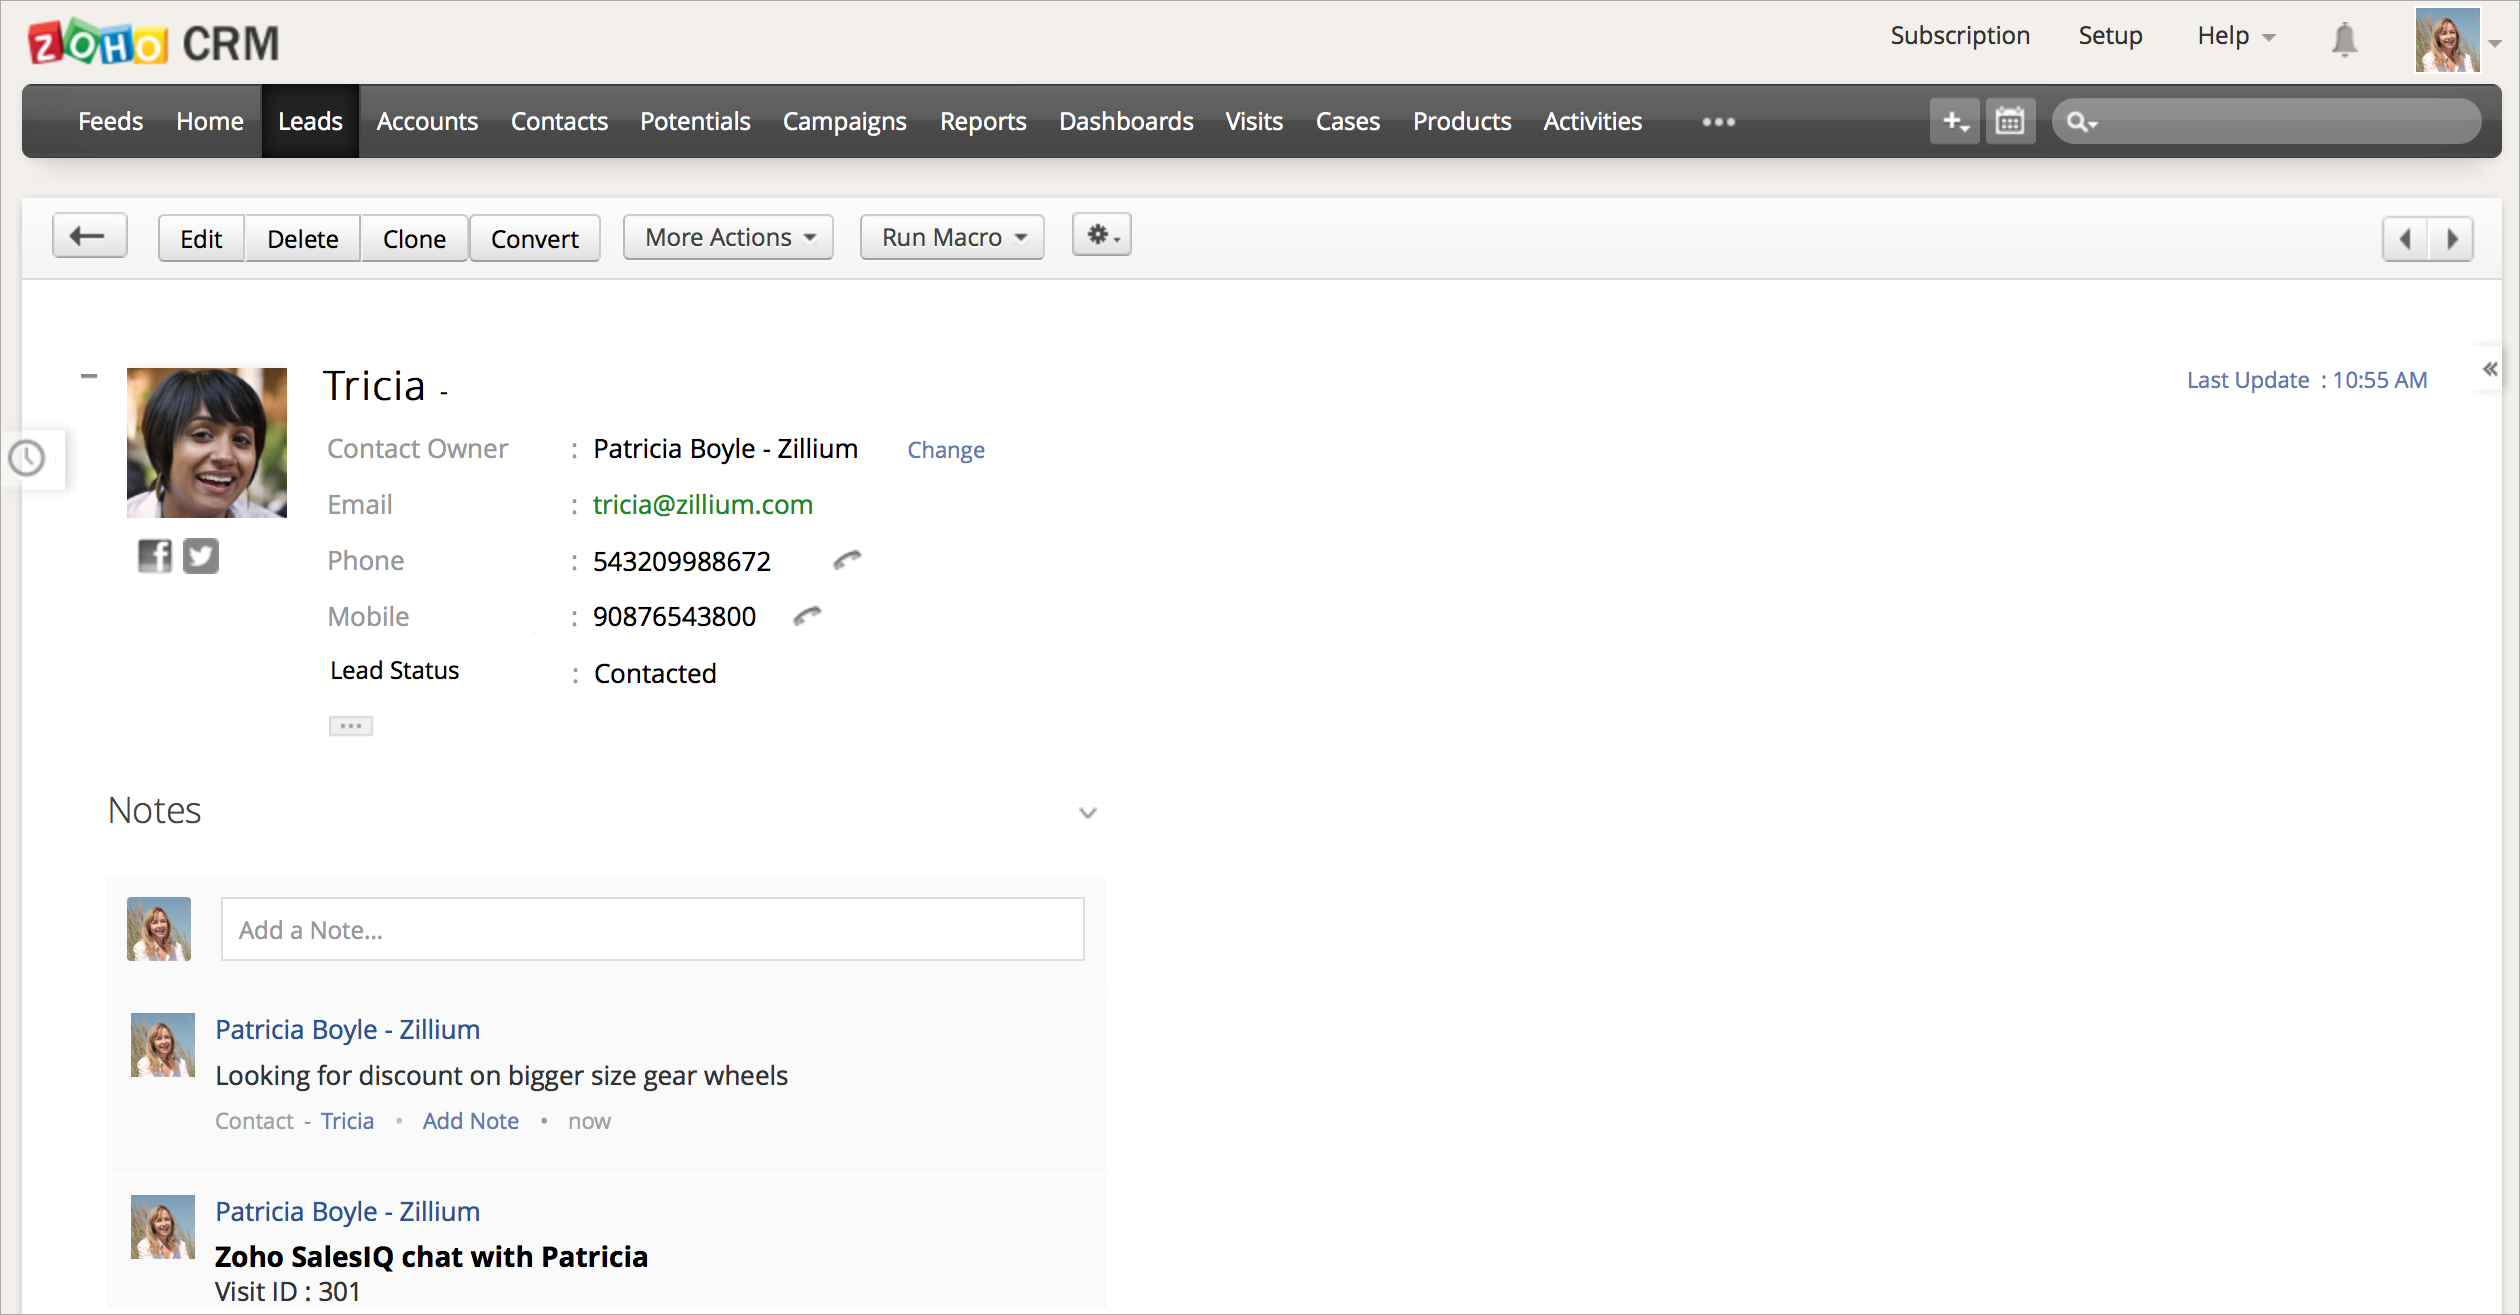This screenshot has width=2520, height=1315.
Task: Click the Facebook icon under photo
Action: coord(154,556)
